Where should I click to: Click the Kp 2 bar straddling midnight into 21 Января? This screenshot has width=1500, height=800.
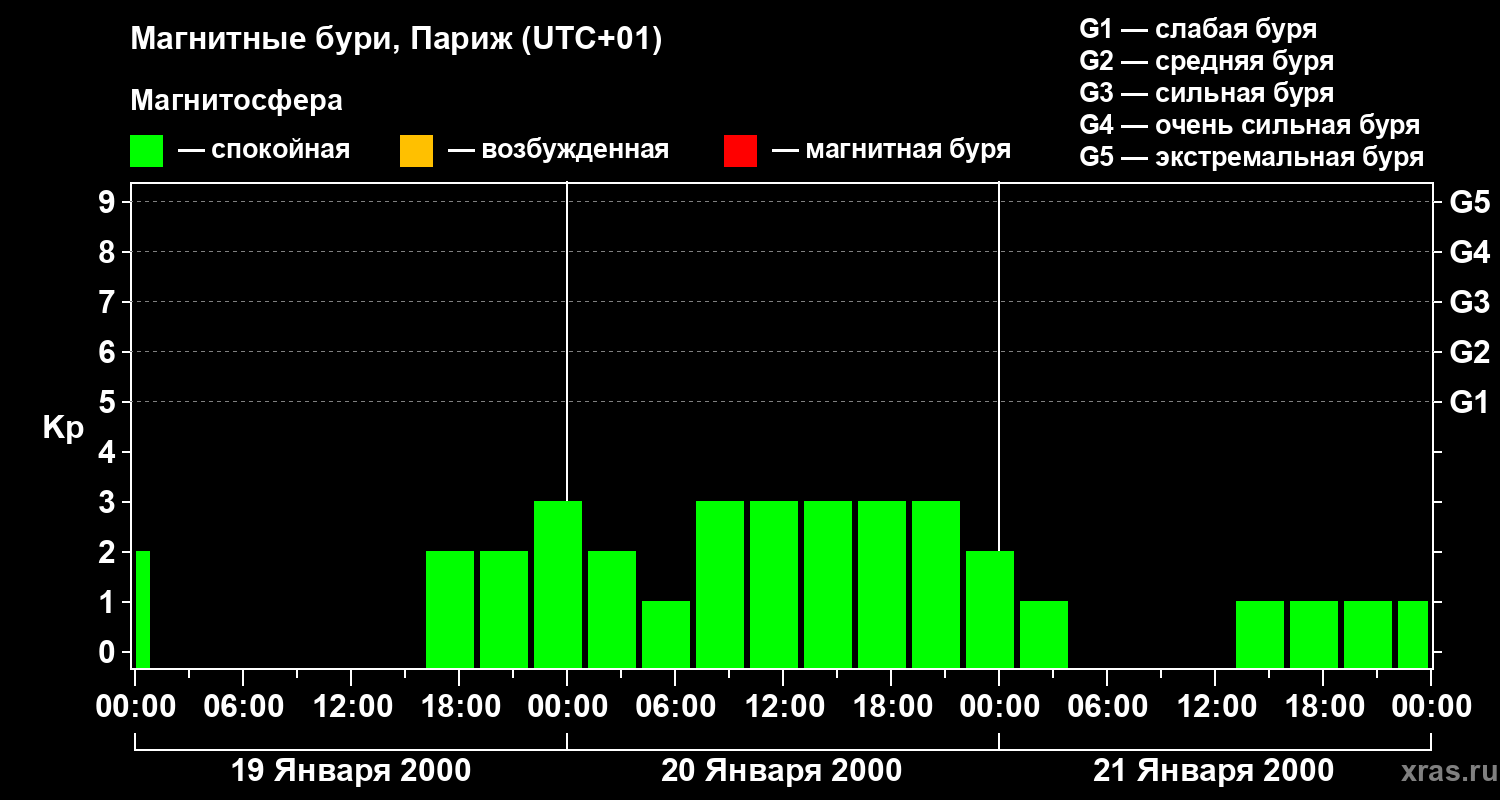[x=990, y=609]
